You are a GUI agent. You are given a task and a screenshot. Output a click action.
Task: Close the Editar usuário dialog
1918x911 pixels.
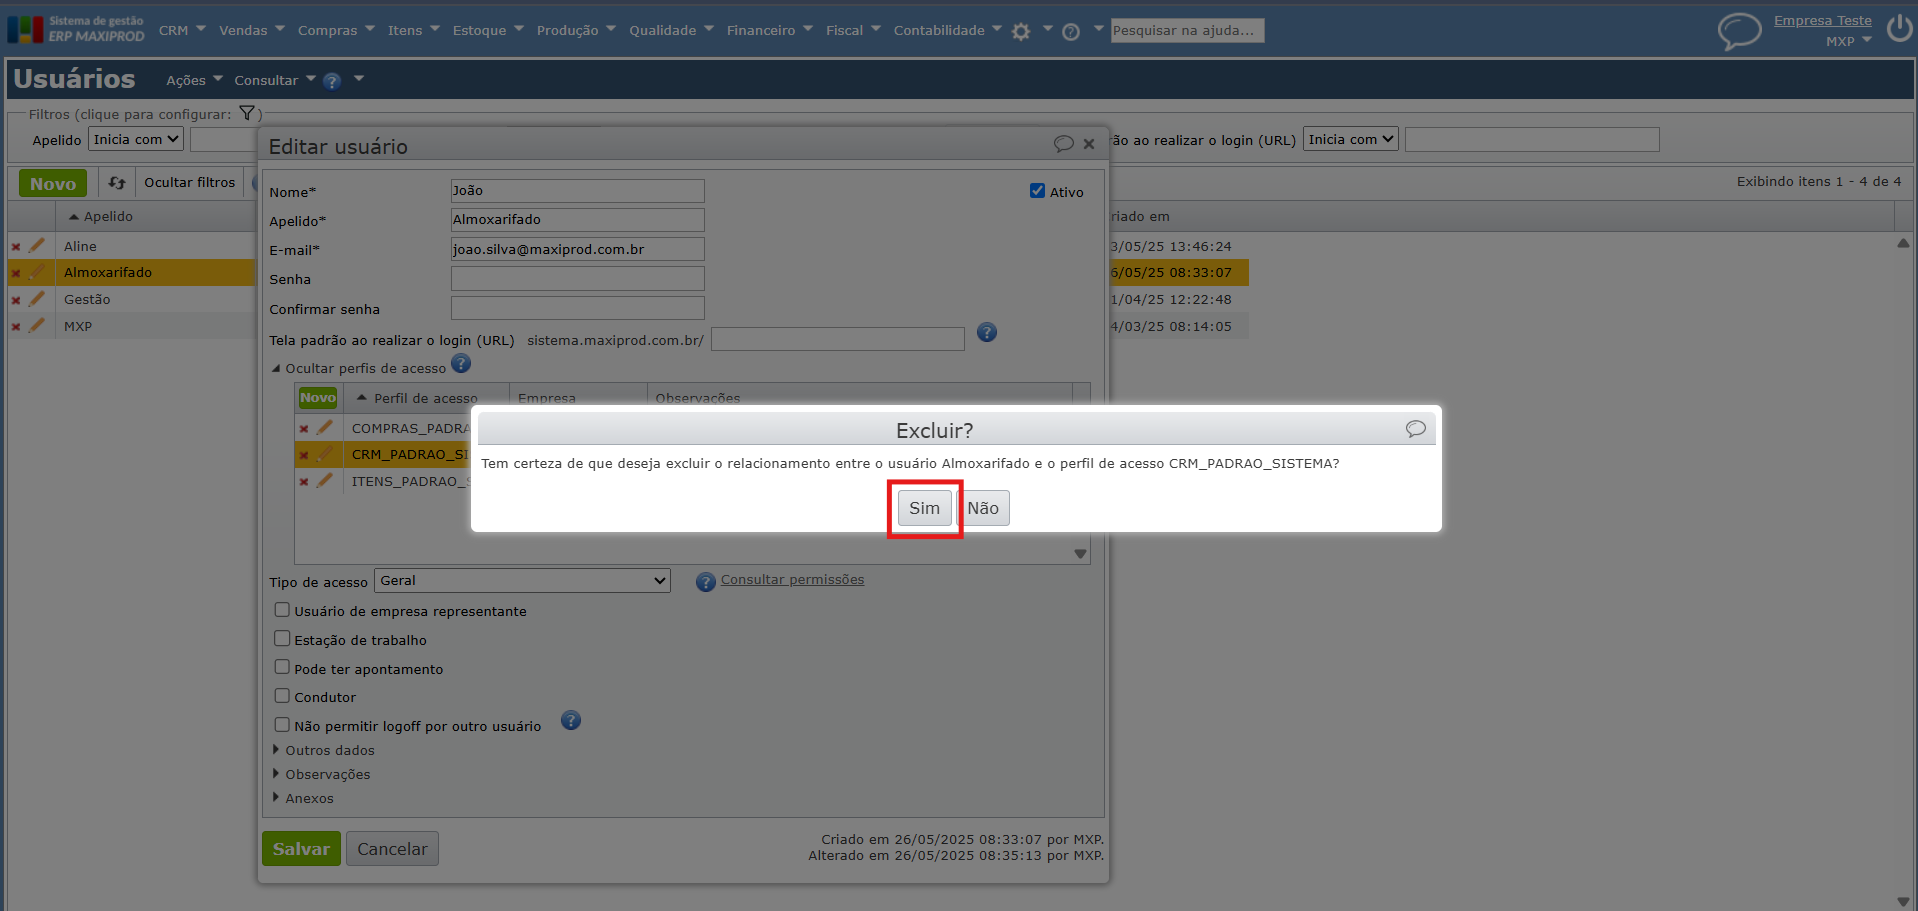coord(1089,144)
